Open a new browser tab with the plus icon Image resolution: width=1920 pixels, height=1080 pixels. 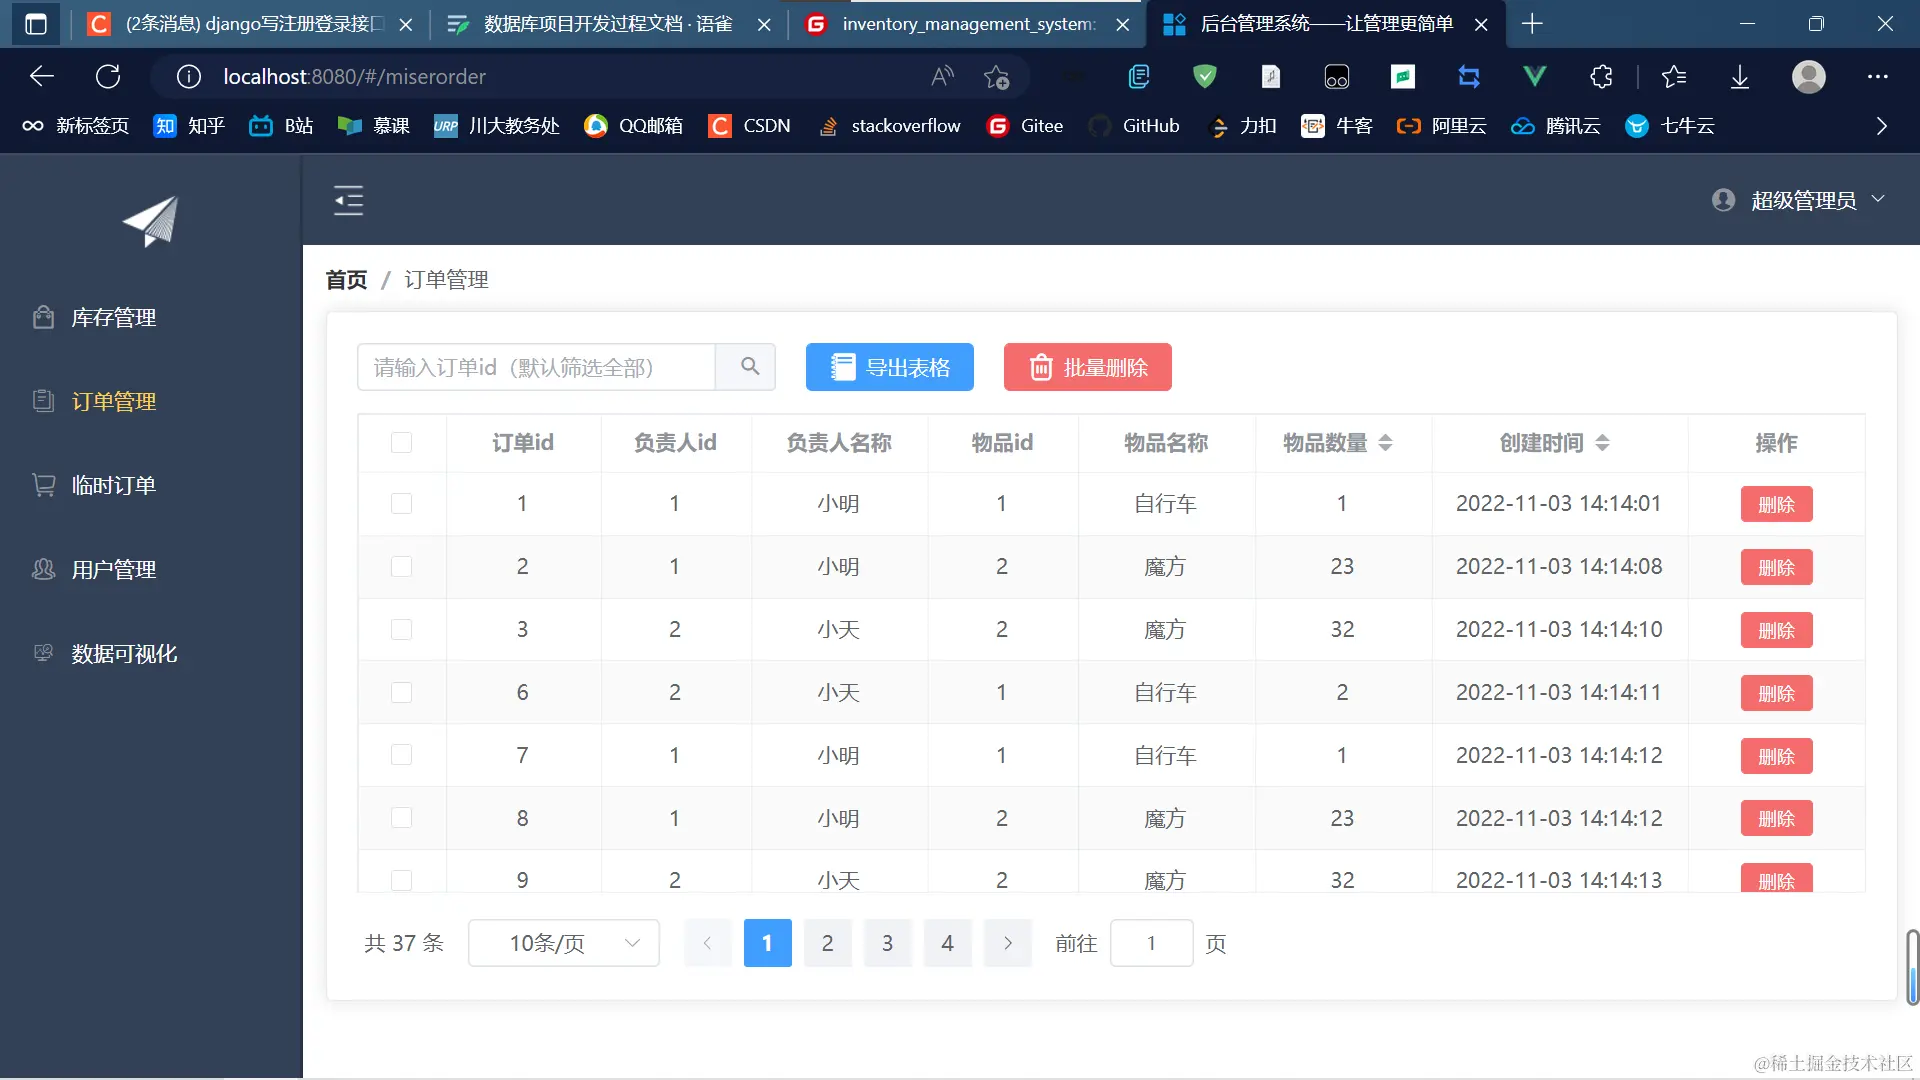(1532, 24)
